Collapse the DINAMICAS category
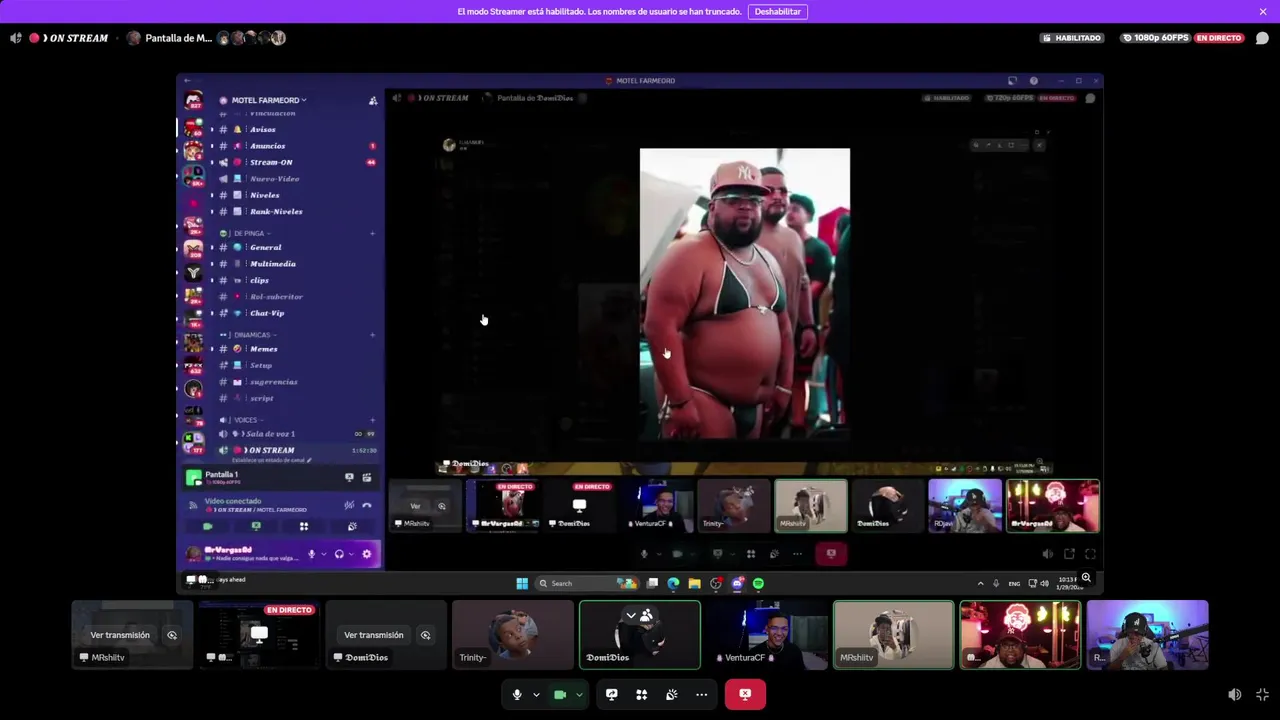Image resolution: width=1280 pixels, height=720 pixels. [x=250, y=335]
